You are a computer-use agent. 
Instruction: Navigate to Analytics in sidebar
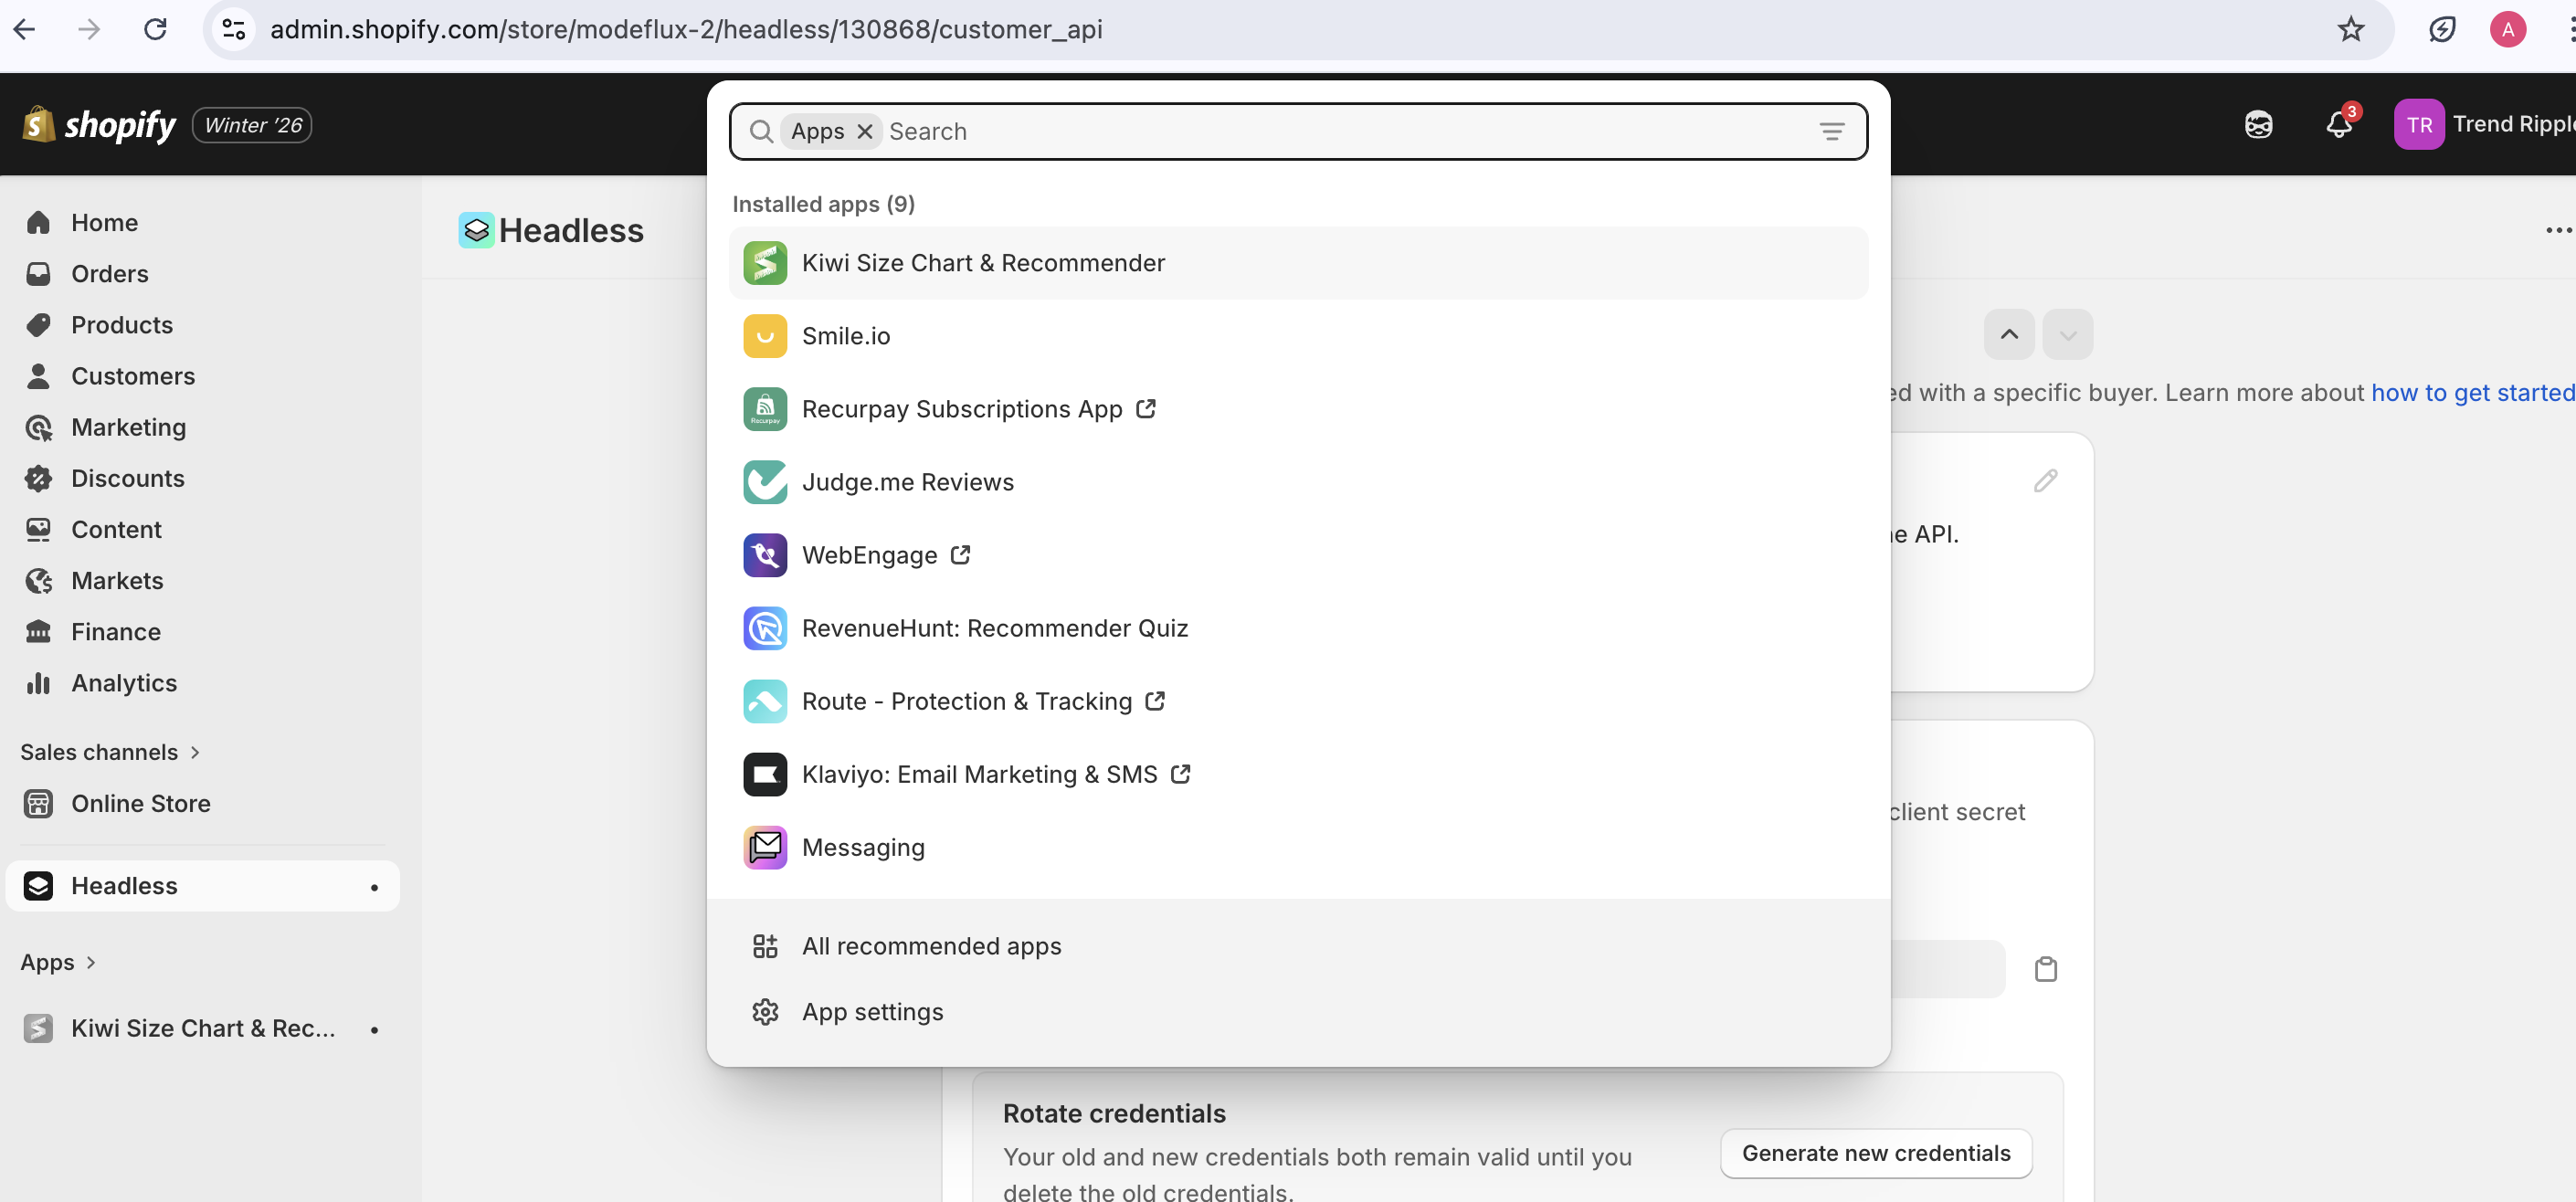123,683
